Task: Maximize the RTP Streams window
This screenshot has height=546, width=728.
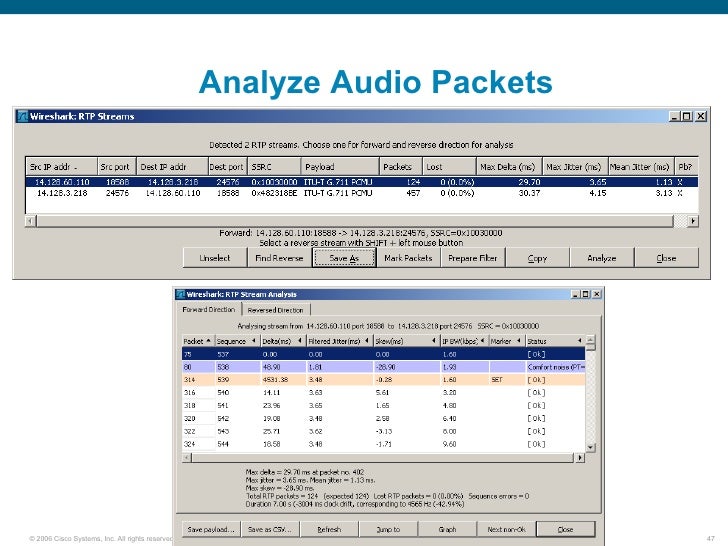Action: tap(687, 116)
